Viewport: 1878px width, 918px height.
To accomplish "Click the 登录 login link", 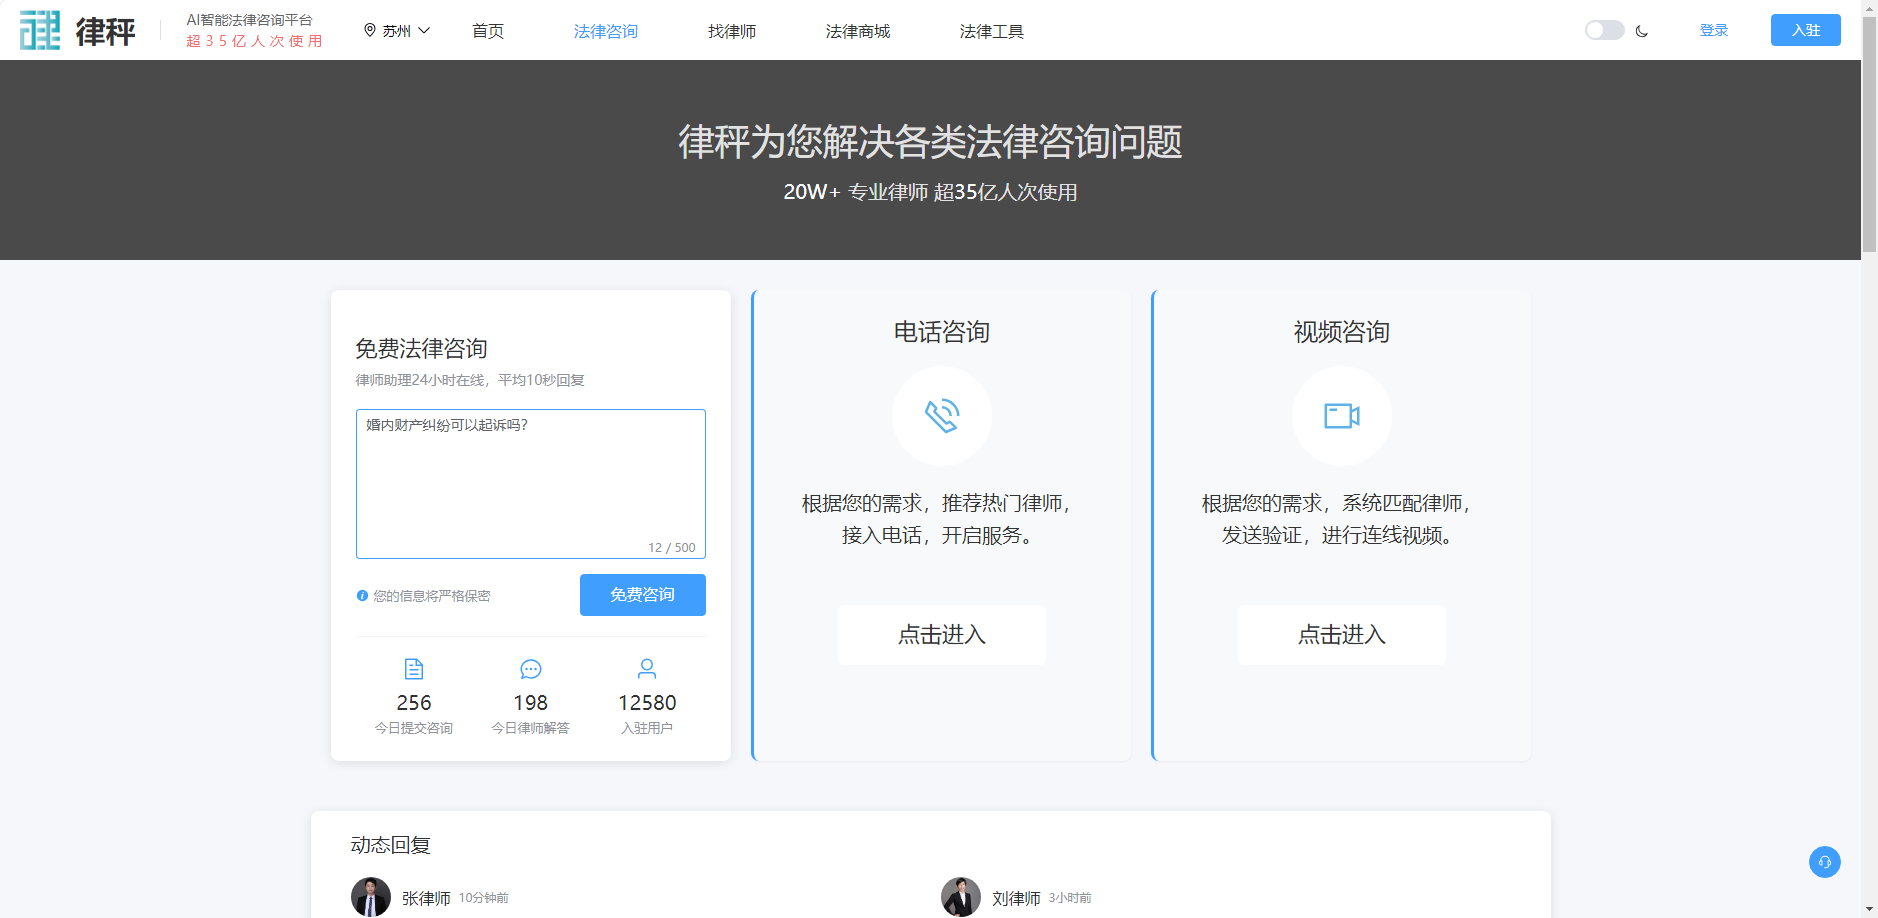I will pos(1714,31).
